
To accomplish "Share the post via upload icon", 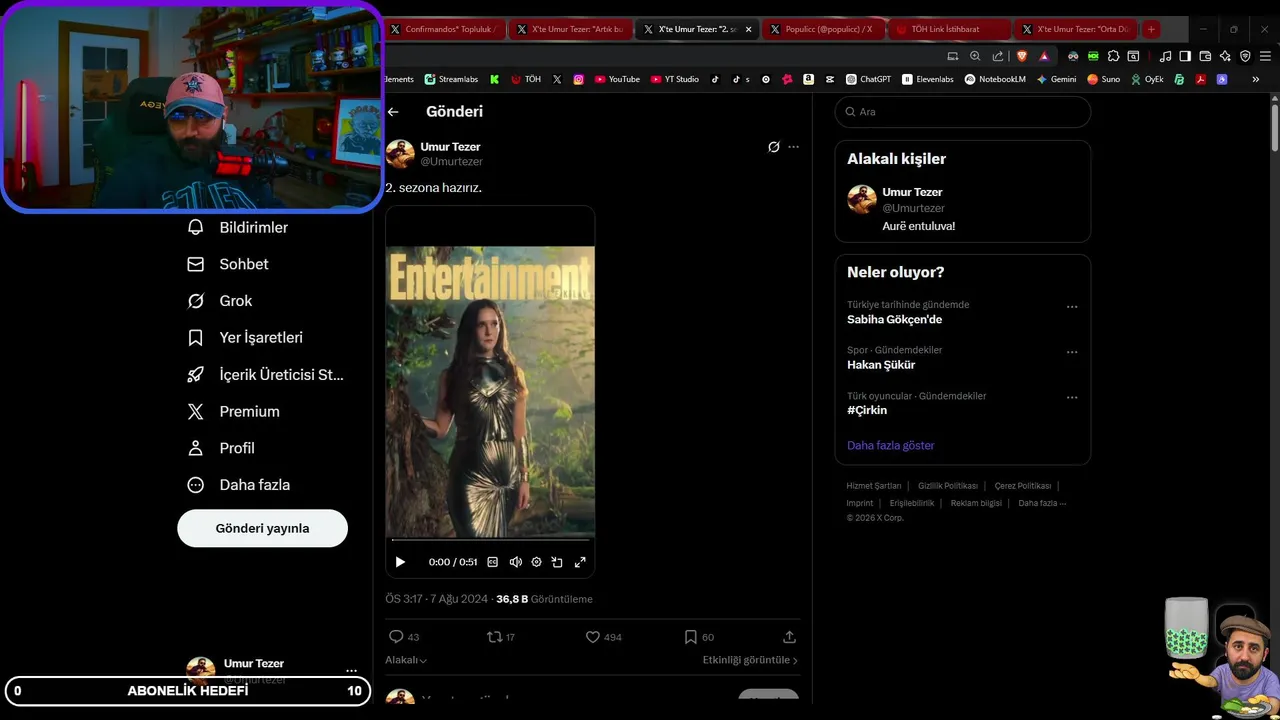I will (x=789, y=637).
